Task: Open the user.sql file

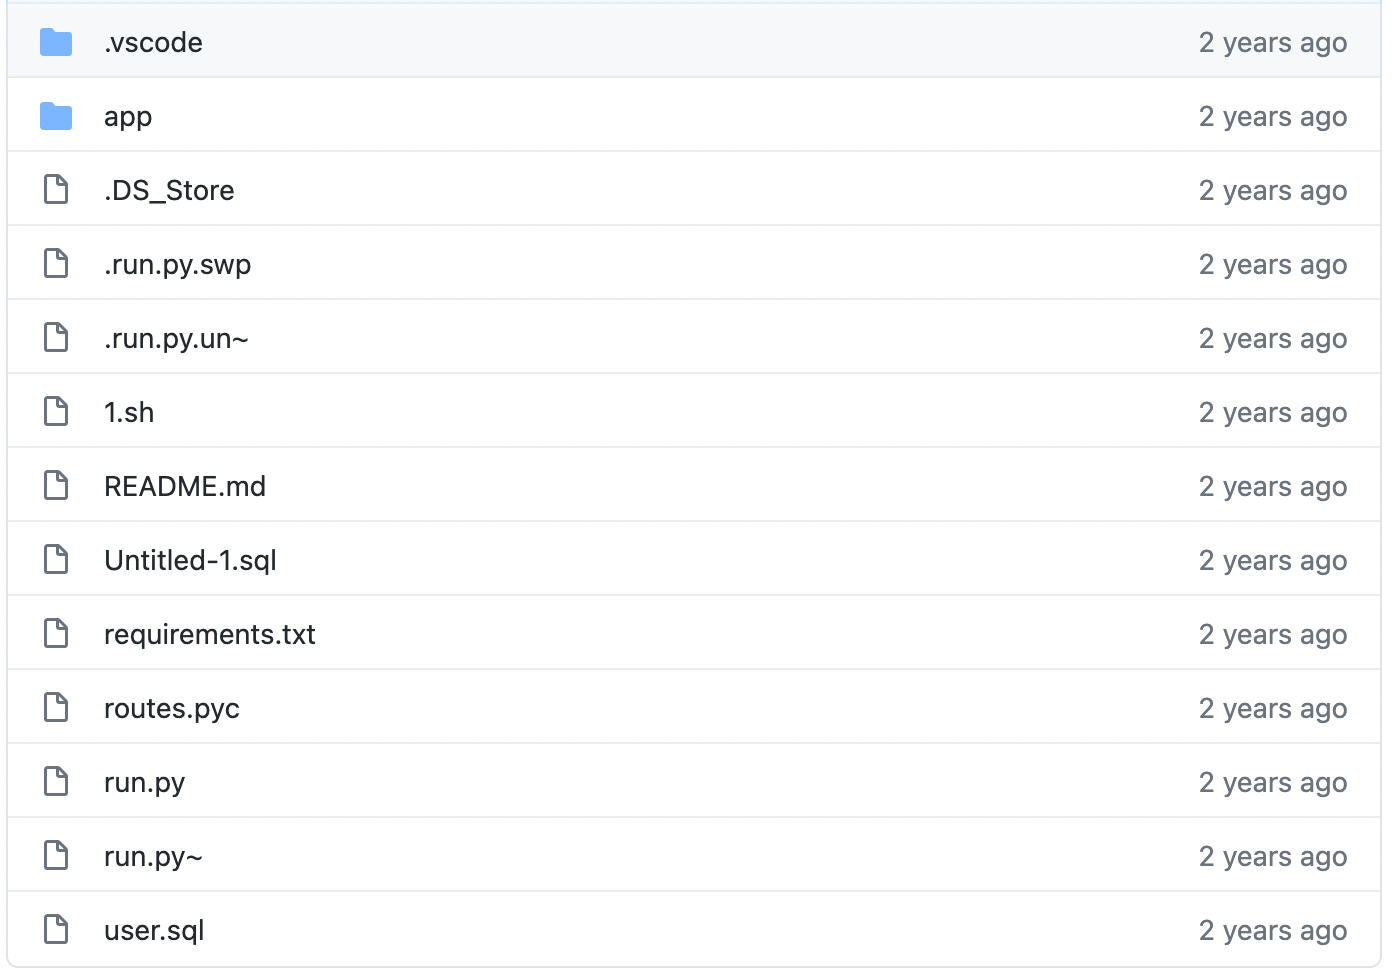Action: tap(154, 929)
